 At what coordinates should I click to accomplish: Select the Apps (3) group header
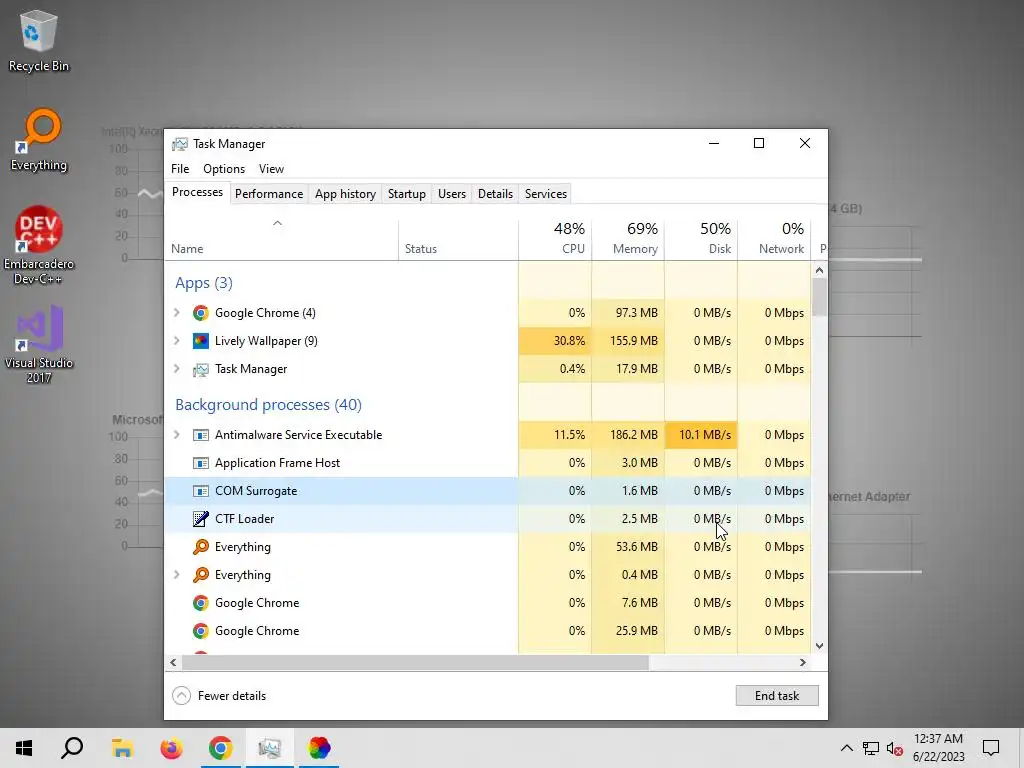click(x=204, y=283)
